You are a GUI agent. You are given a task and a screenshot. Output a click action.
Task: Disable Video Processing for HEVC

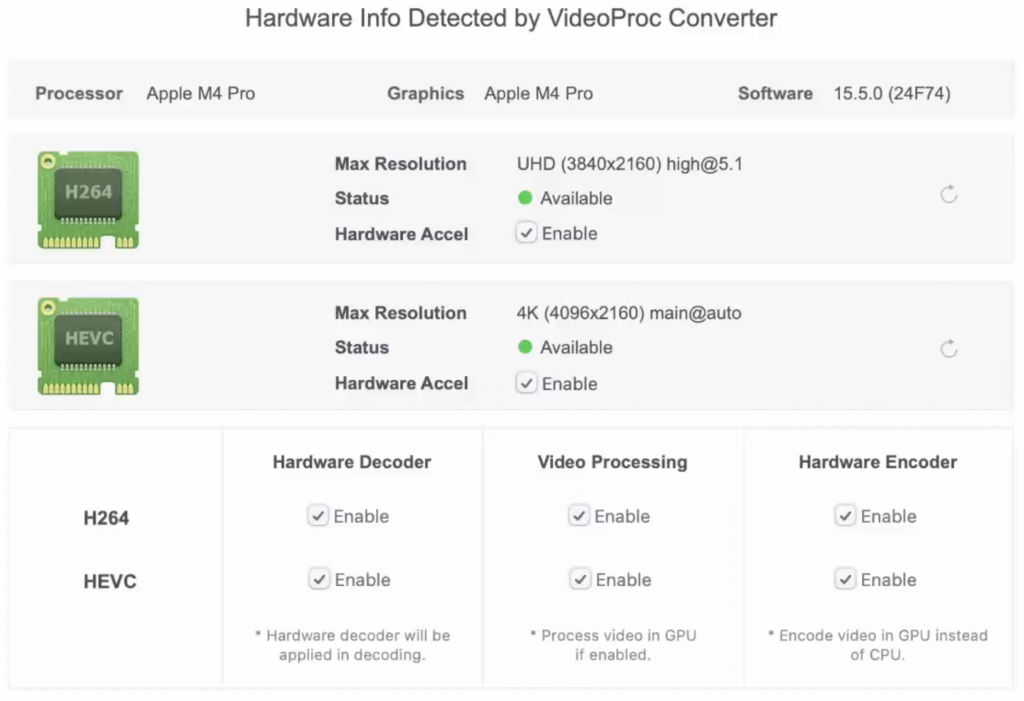click(580, 579)
